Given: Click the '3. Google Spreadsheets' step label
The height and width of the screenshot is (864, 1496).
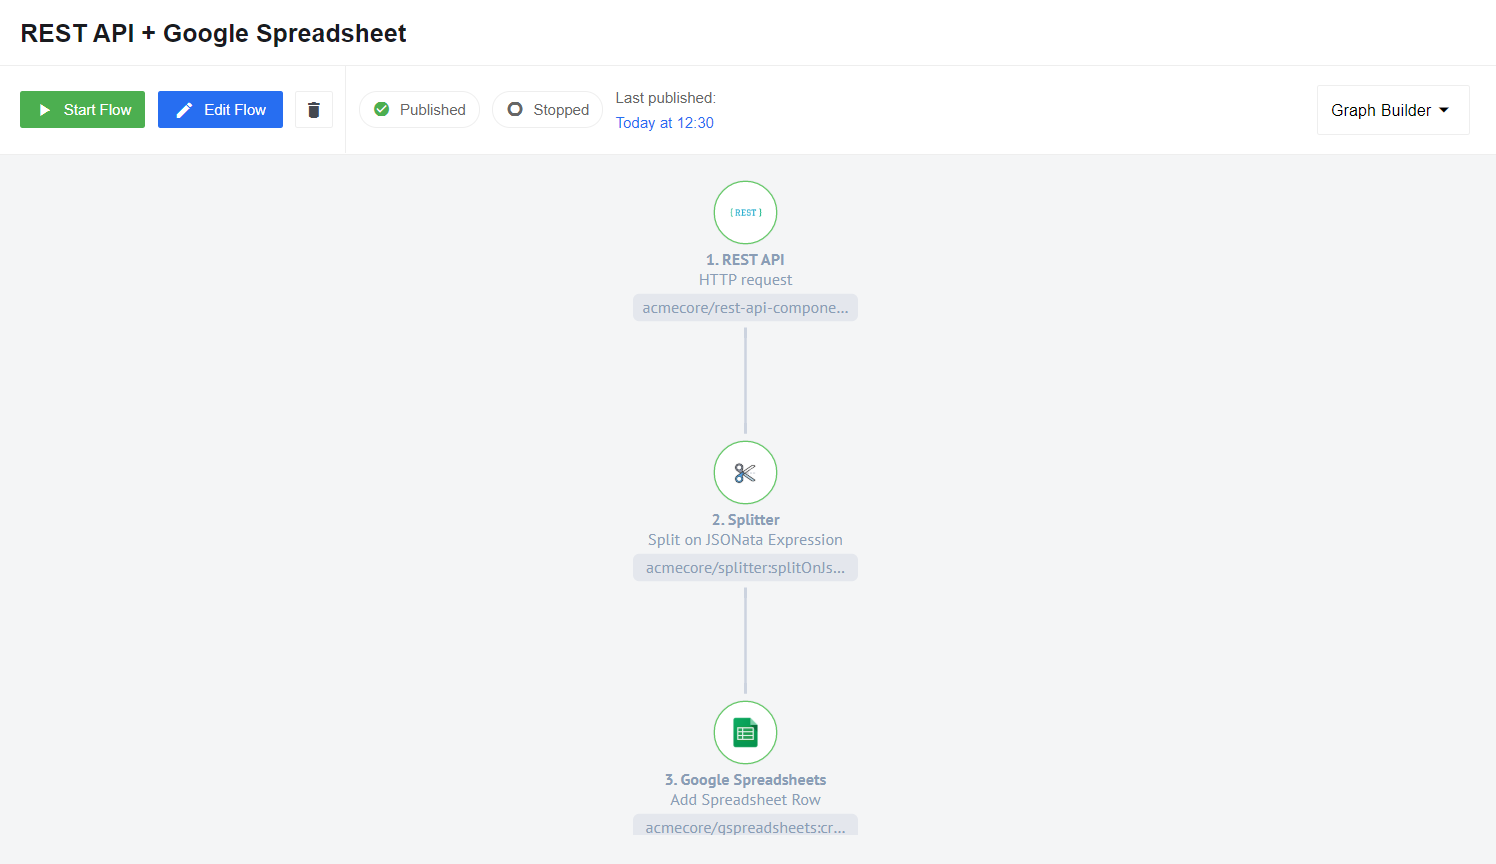Looking at the screenshot, I should coord(745,780).
